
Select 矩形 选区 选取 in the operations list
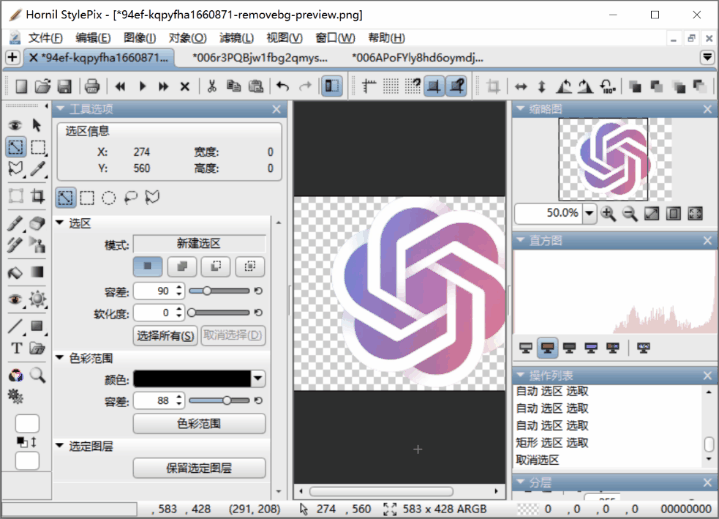click(552, 443)
